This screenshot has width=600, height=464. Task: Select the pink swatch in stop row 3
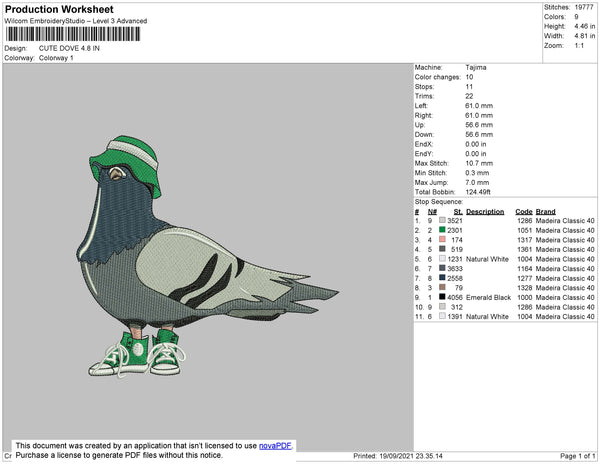click(442, 239)
